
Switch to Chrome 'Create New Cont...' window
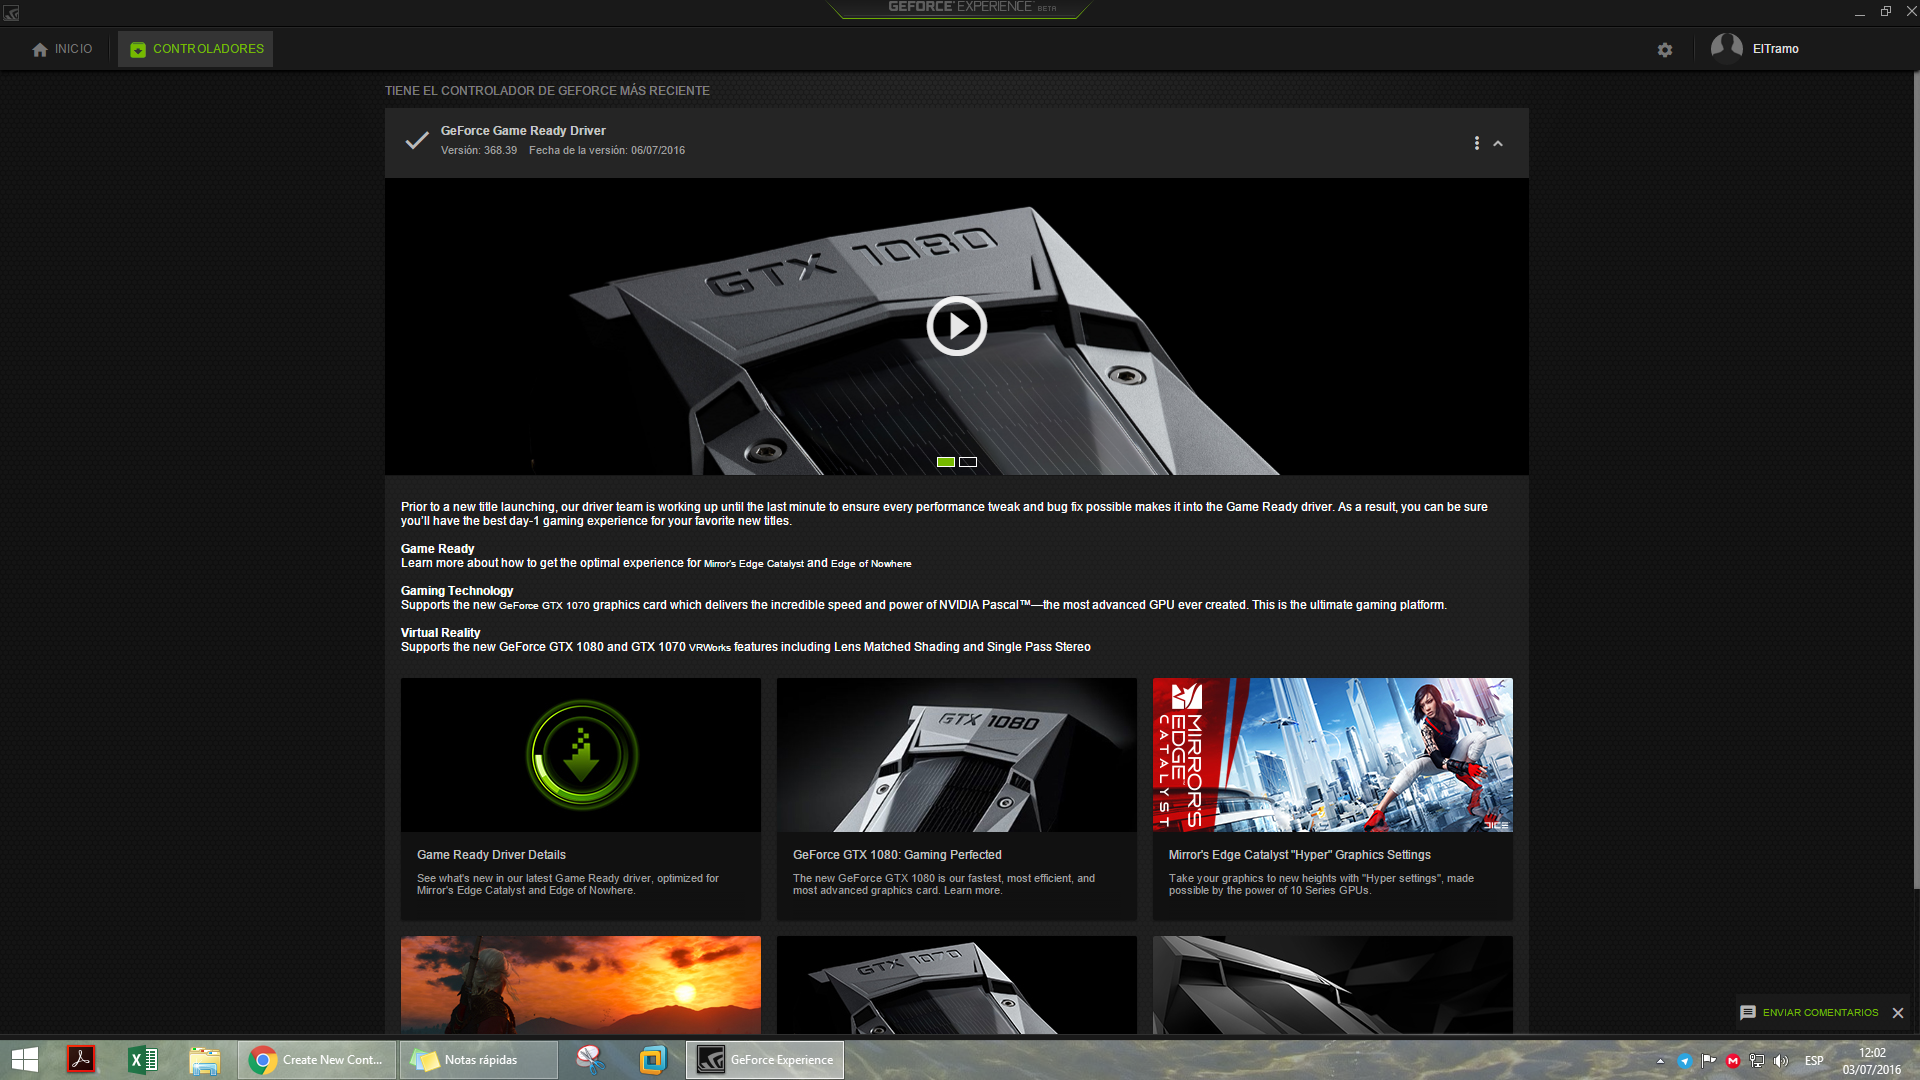(317, 1060)
